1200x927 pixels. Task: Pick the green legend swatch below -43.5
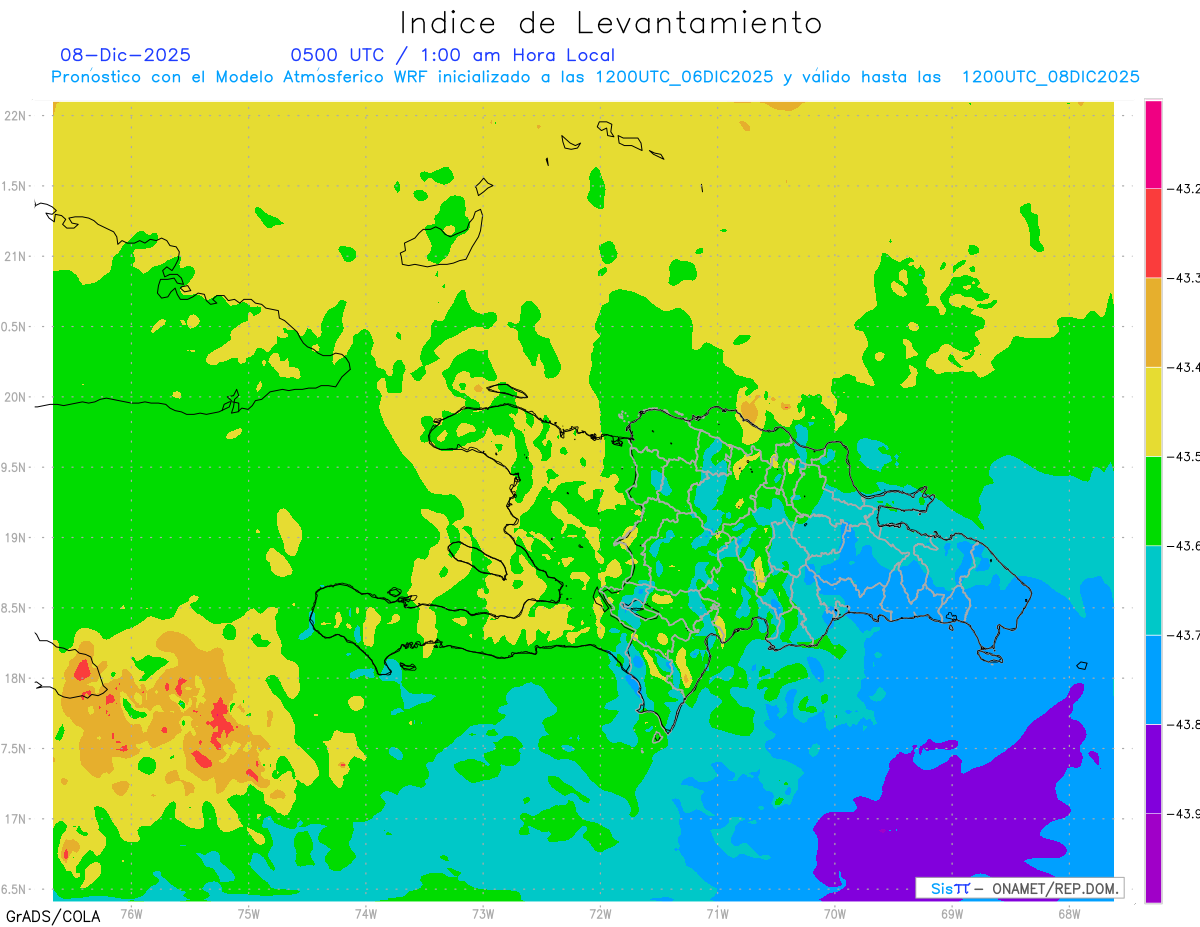tap(1154, 501)
